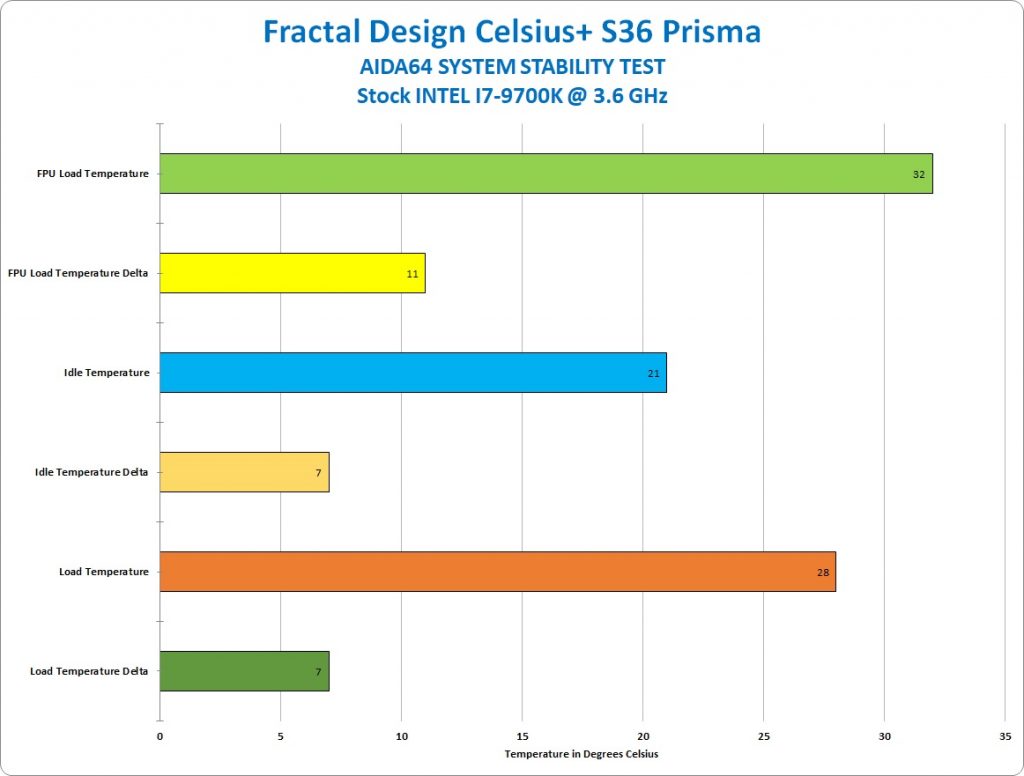Select the x-axis tick label '35'
This screenshot has width=1024, height=776.
point(1005,737)
